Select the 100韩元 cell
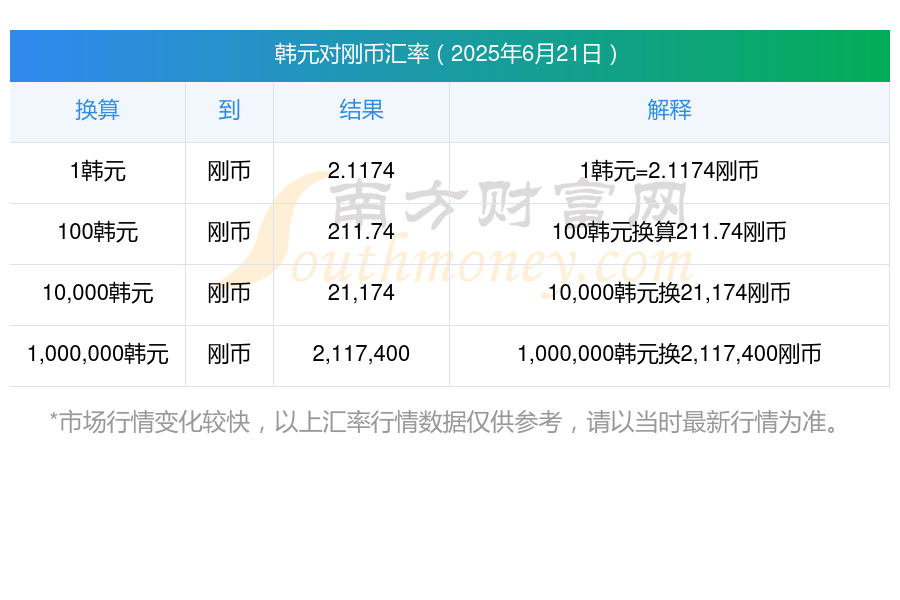 click(x=98, y=232)
